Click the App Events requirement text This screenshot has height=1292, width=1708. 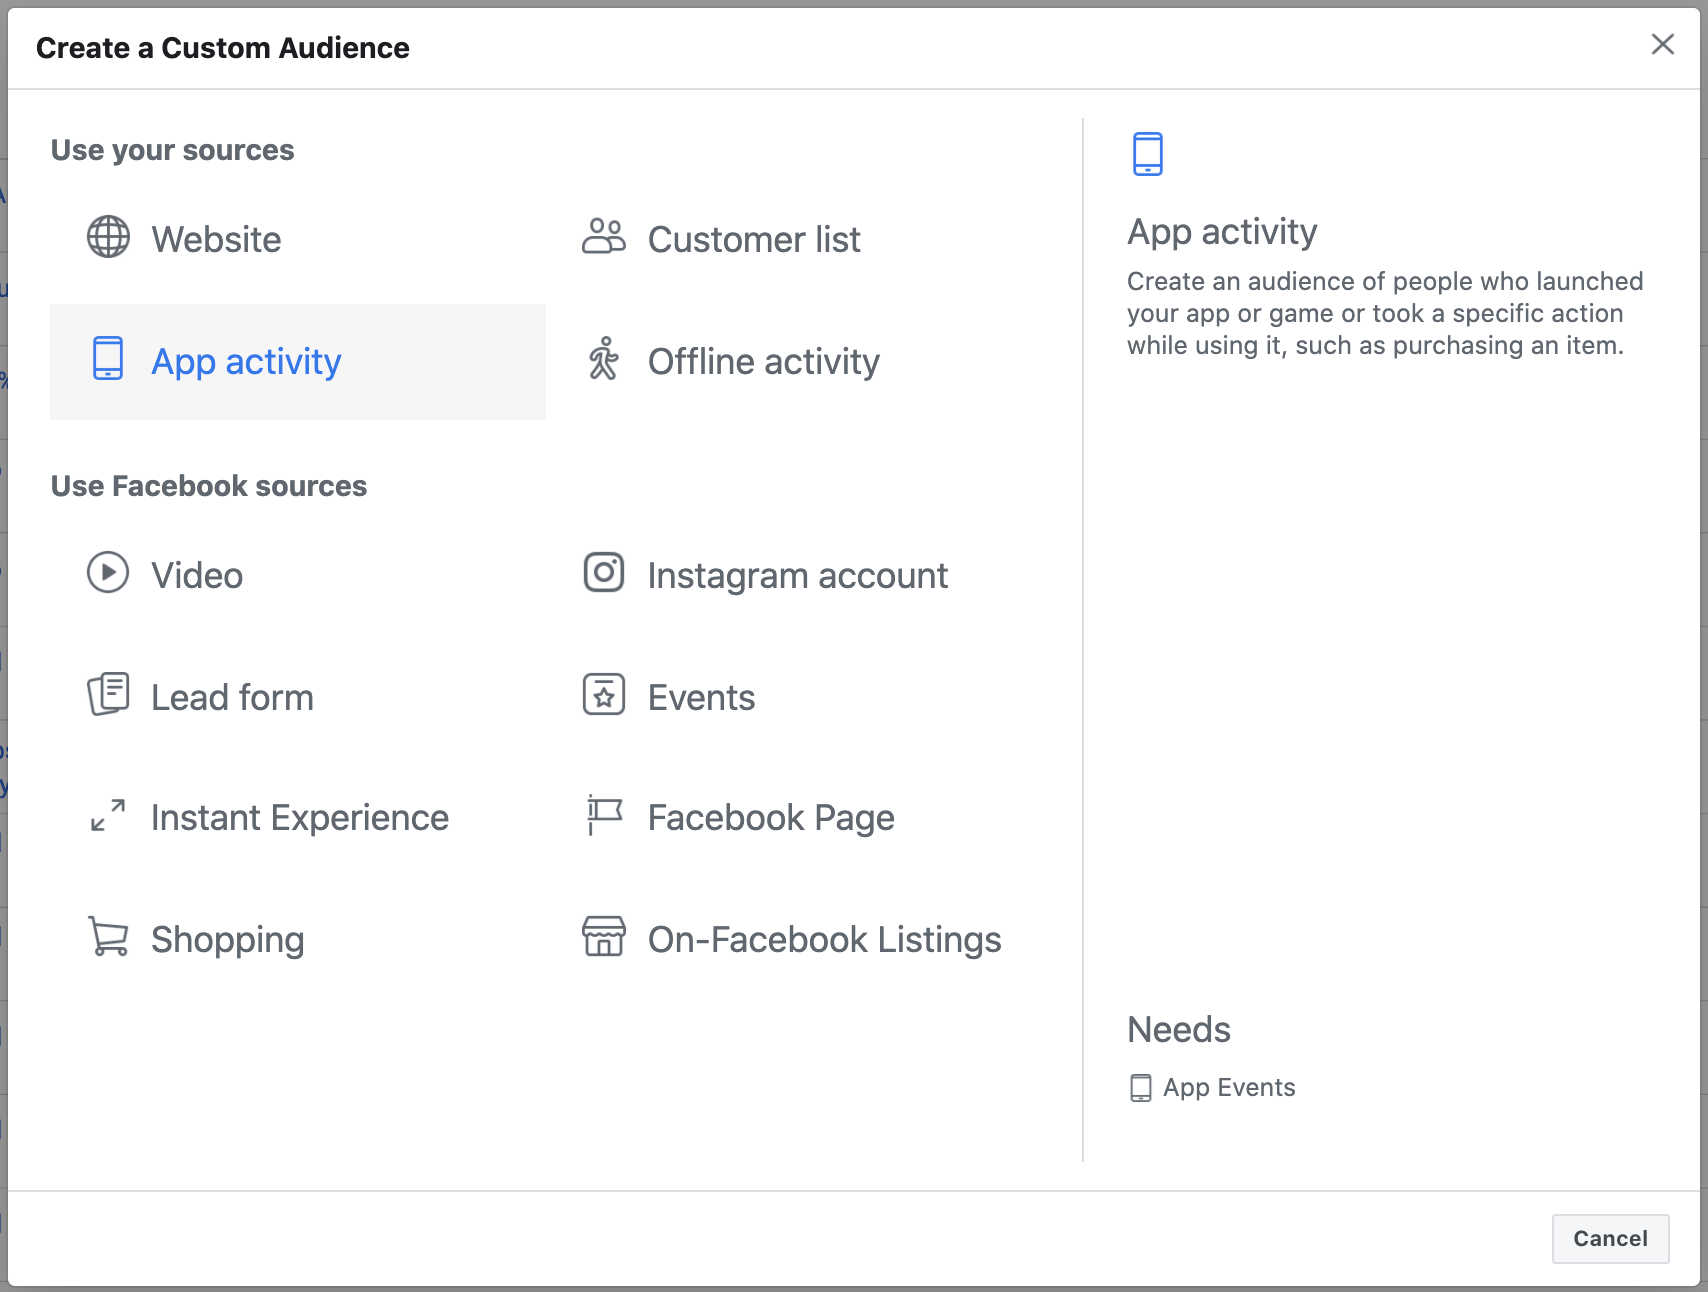pyautogui.click(x=1229, y=1088)
